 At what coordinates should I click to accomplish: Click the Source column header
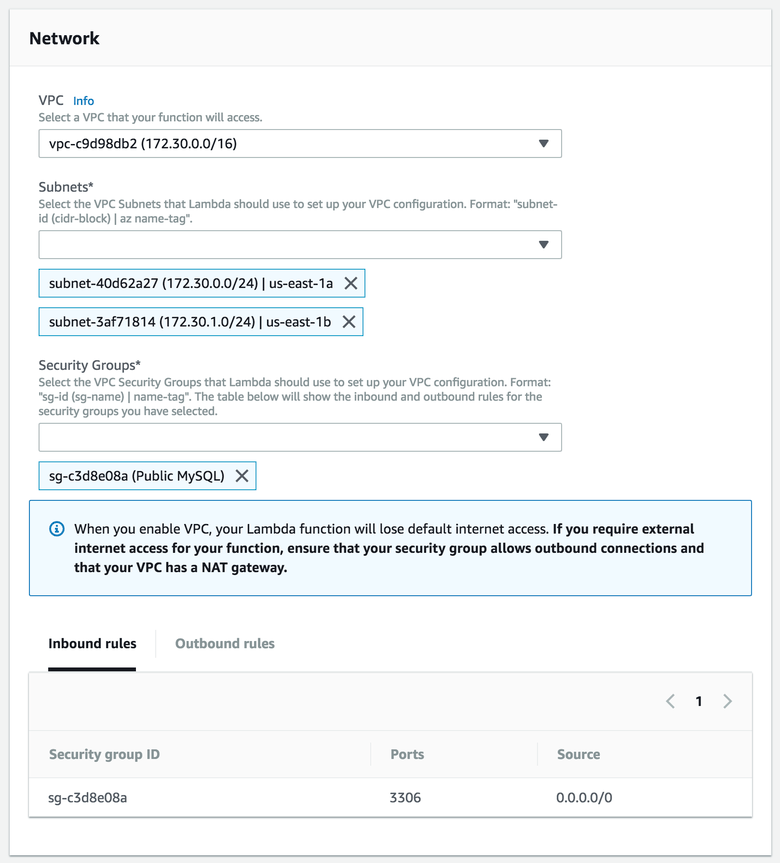pyautogui.click(x=579, y=754)
